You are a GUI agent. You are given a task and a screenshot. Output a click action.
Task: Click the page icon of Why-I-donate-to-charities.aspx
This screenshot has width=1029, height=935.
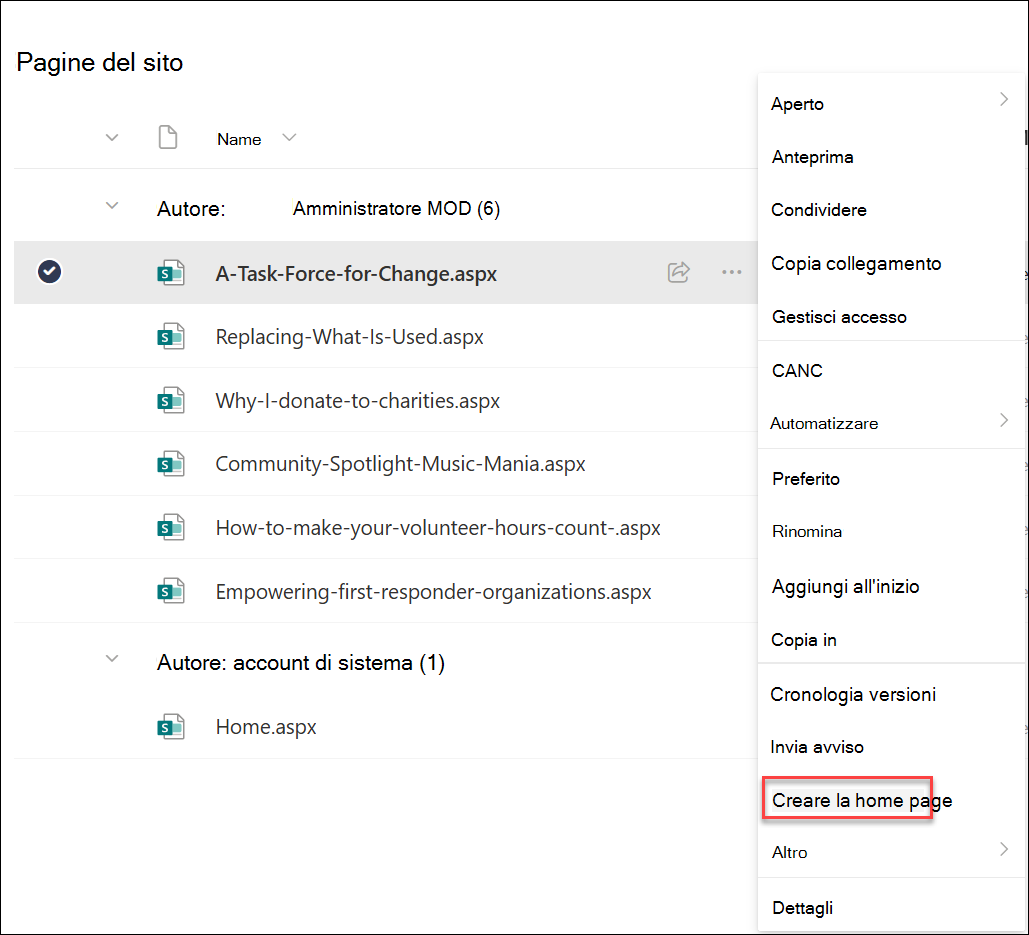point(171,400)
